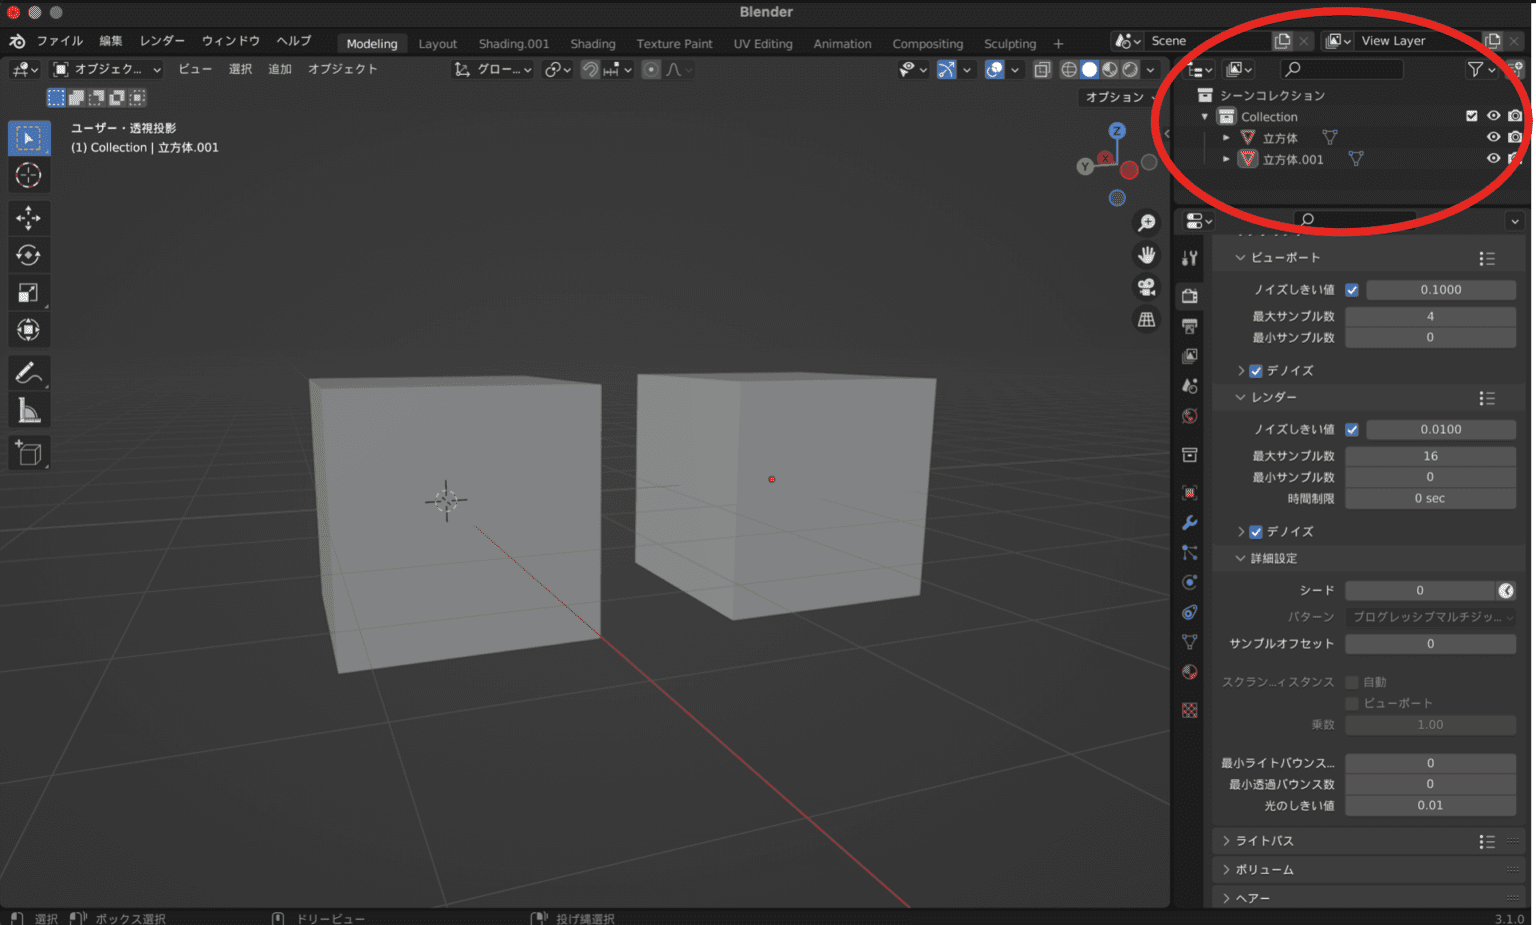
Task: Uncheck the Collection exclusion checkbox
Action: pyautogui.click(x=1472, y=115)
